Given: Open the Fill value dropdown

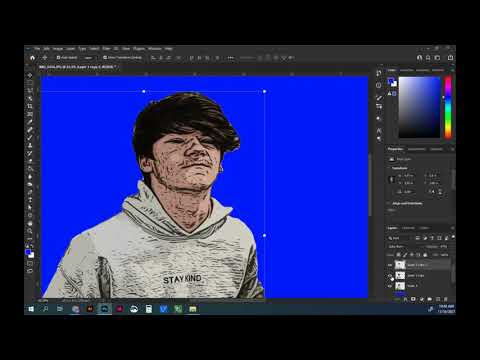Looking at the screenshot, I should 445,255.
